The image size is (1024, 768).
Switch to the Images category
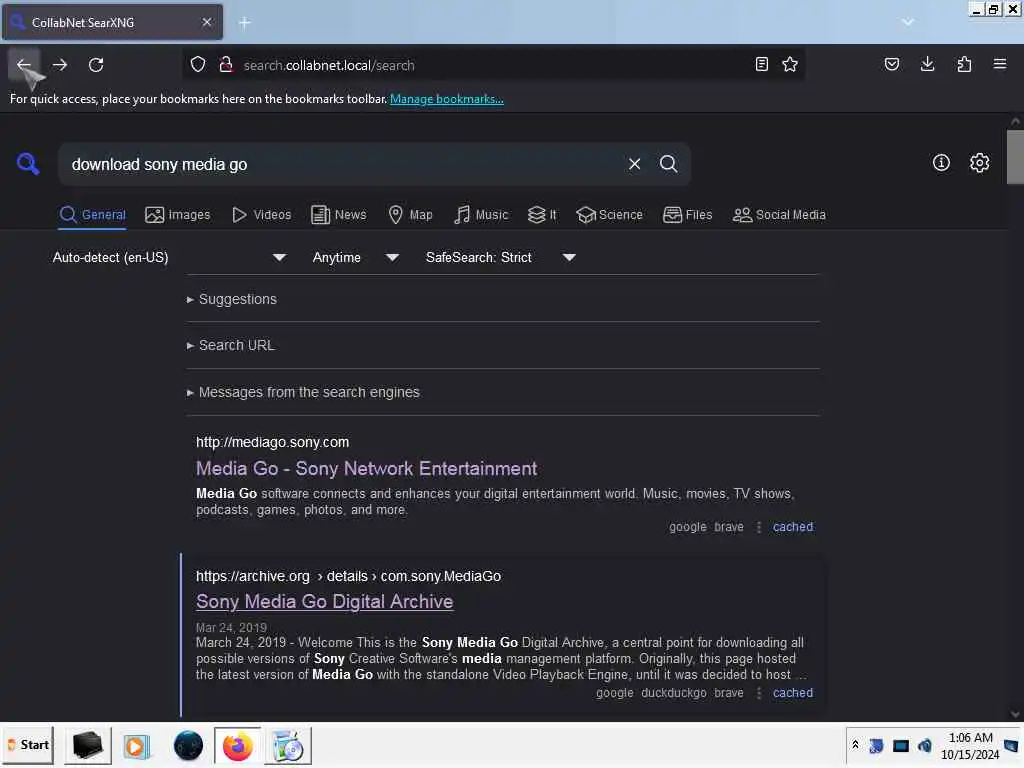click(178, 215)
